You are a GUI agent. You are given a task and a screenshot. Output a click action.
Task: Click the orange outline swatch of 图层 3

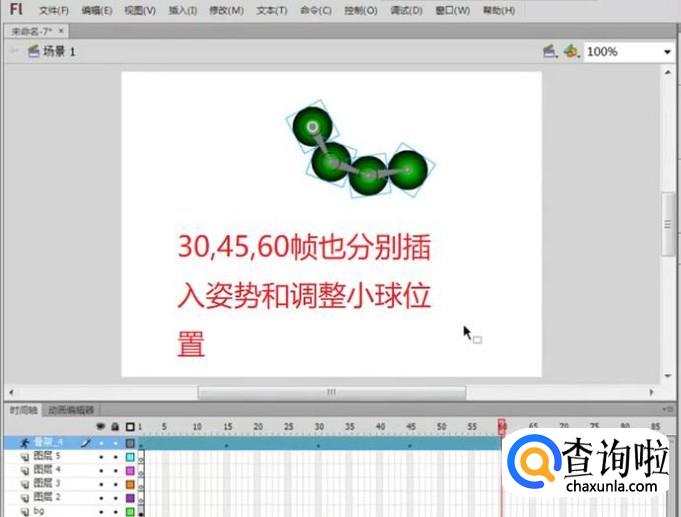point(130,484)
